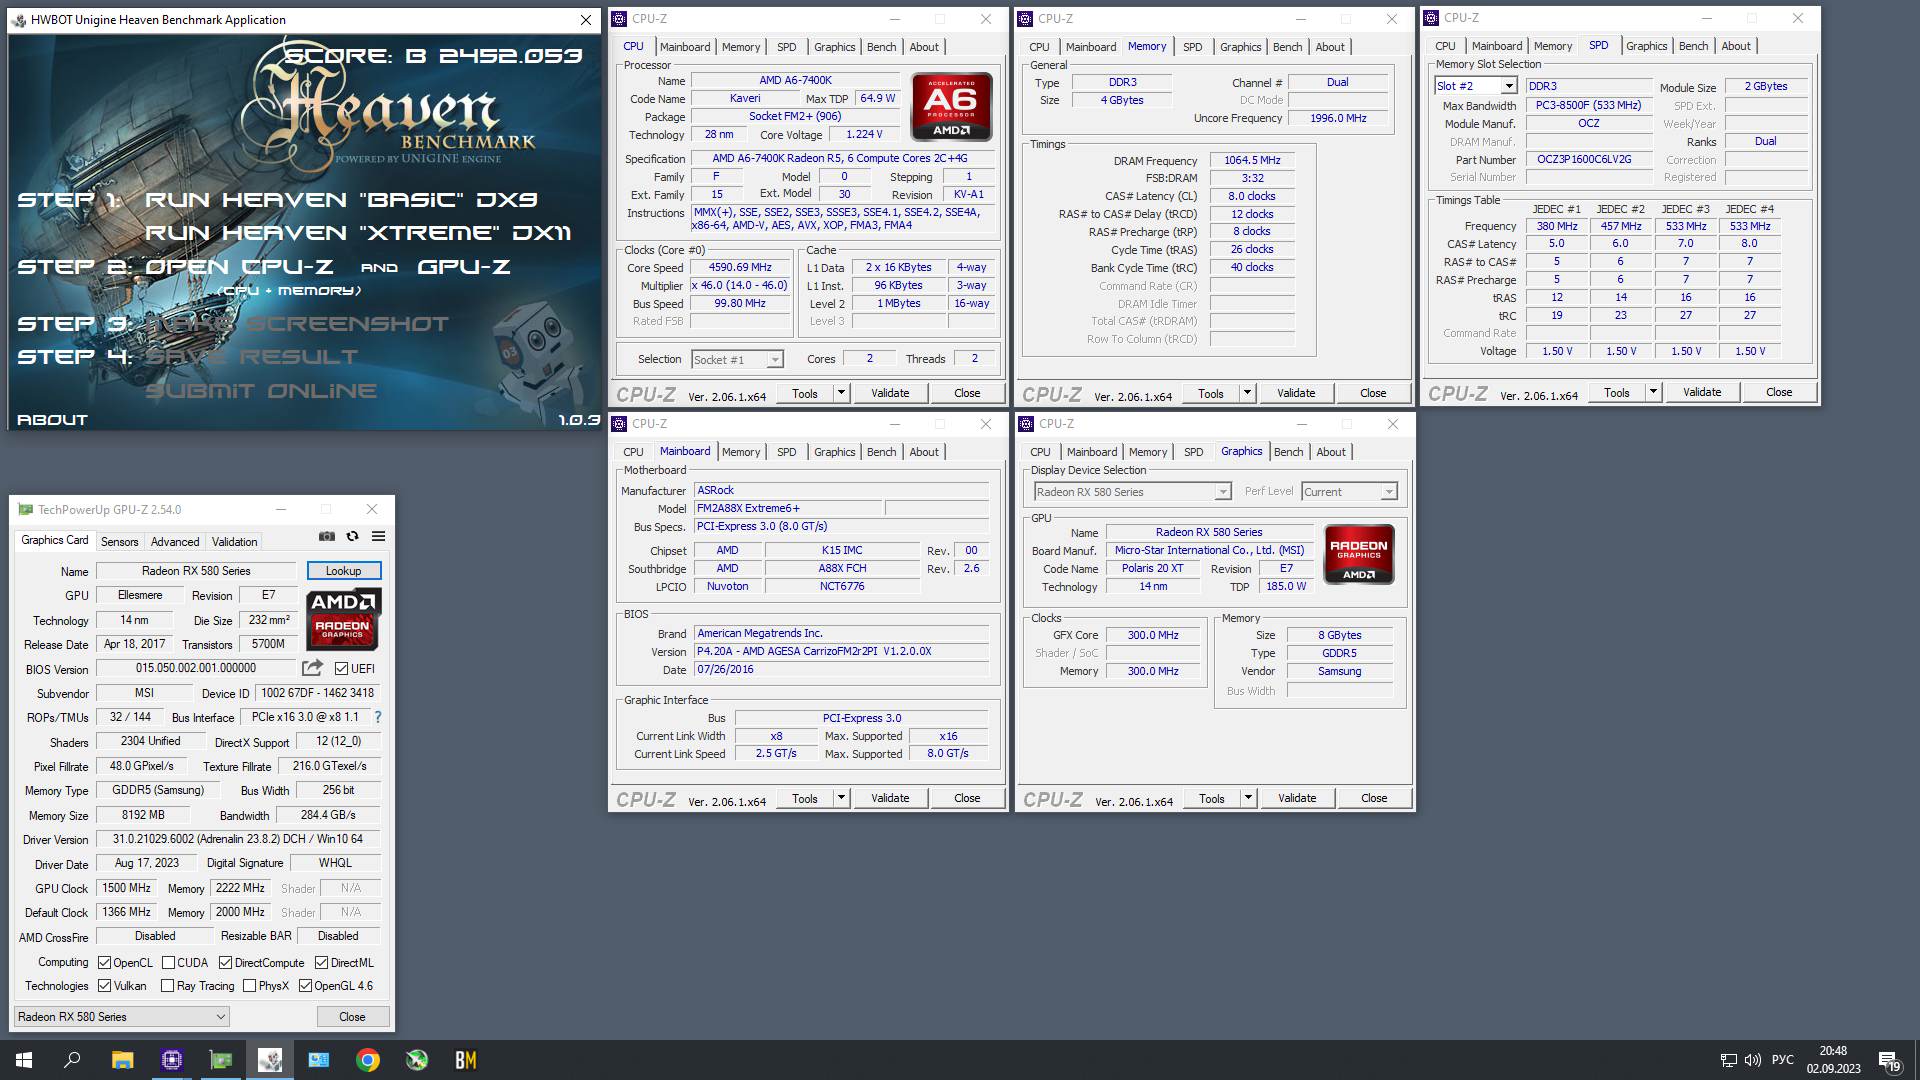Toggle the Ray Tracing checkbox
Viewport: 1920px width, 1080px height.
(x=167, y=985)
